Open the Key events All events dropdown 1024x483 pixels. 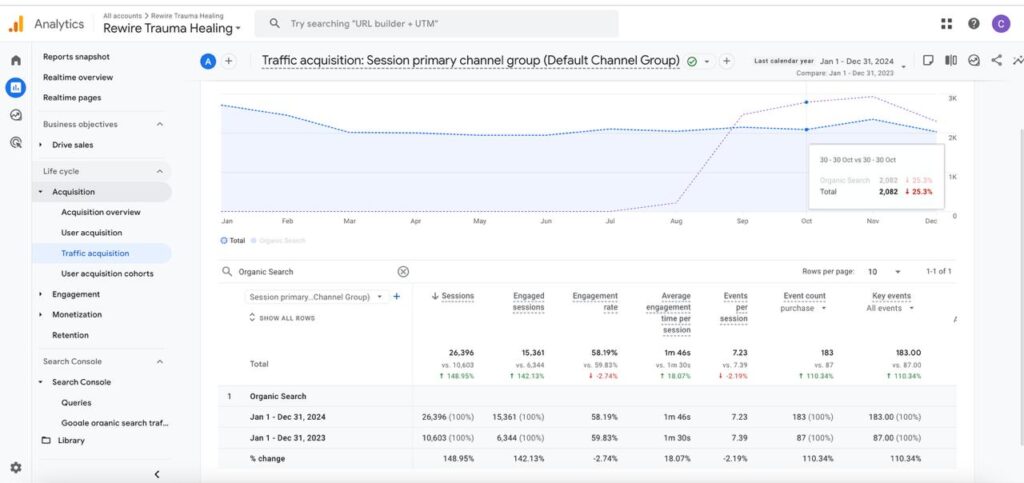(891, 308)
